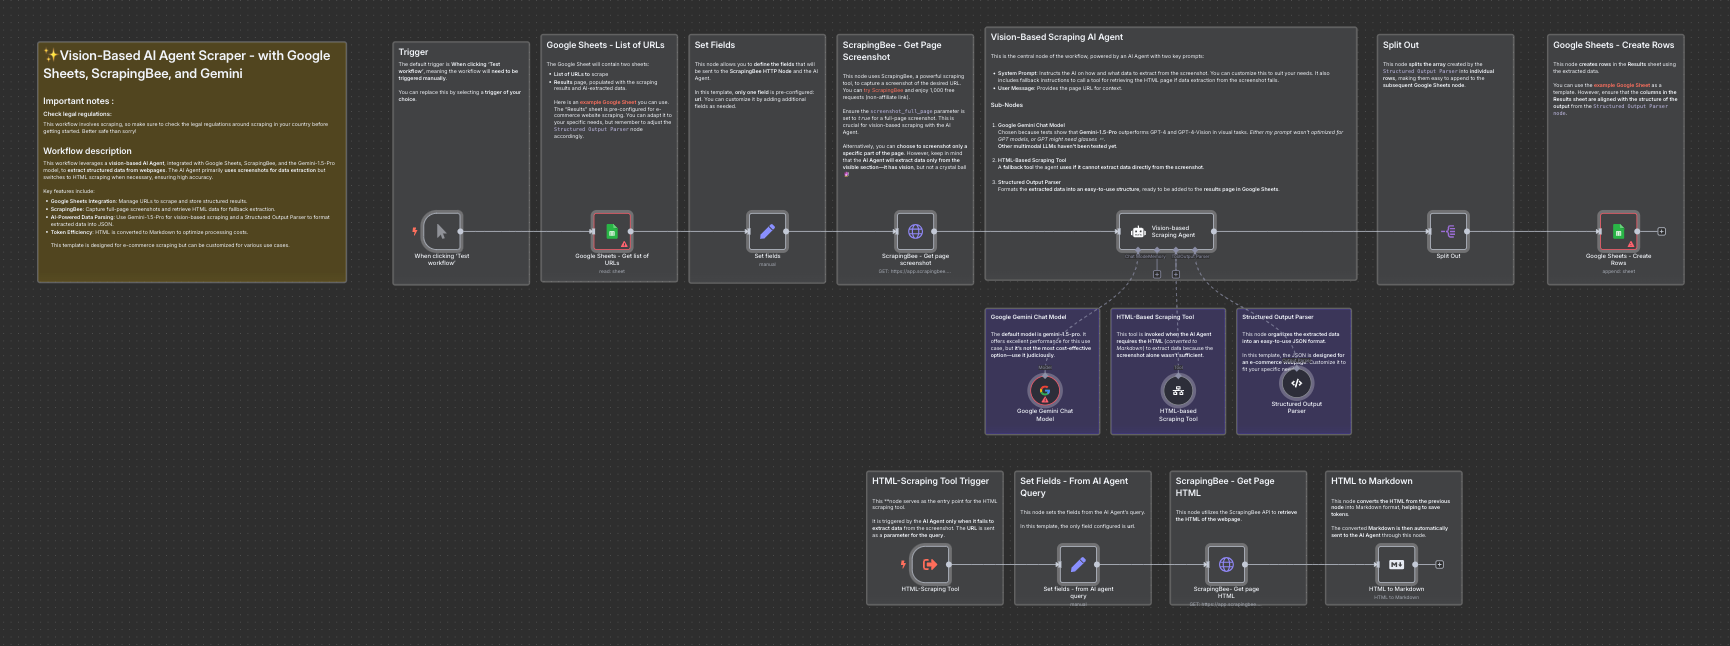Screen dimensions: 1730x646
Task: Select the Google Gemini Chat Model node
Action: click(x=1045, y=390)
